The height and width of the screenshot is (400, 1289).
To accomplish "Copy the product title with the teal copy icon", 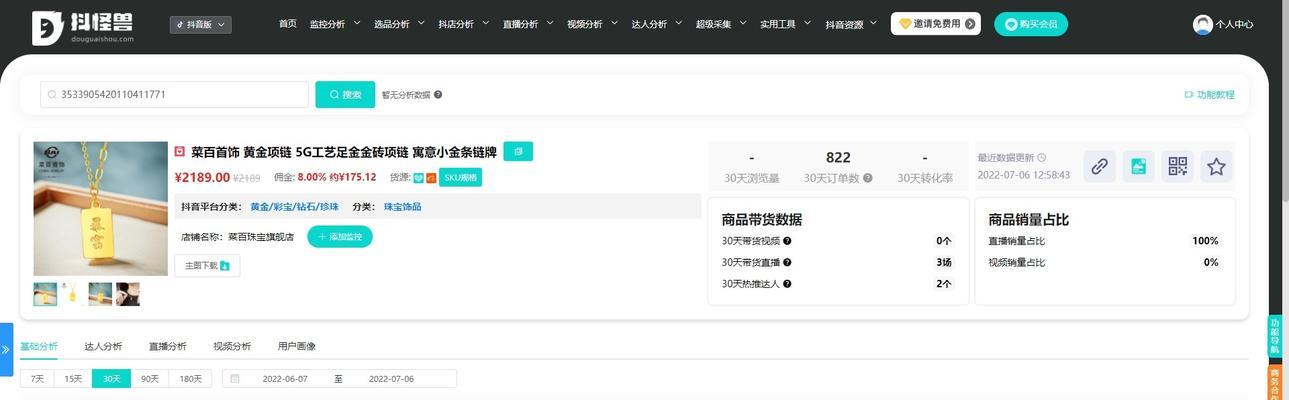I will [518, 151].
